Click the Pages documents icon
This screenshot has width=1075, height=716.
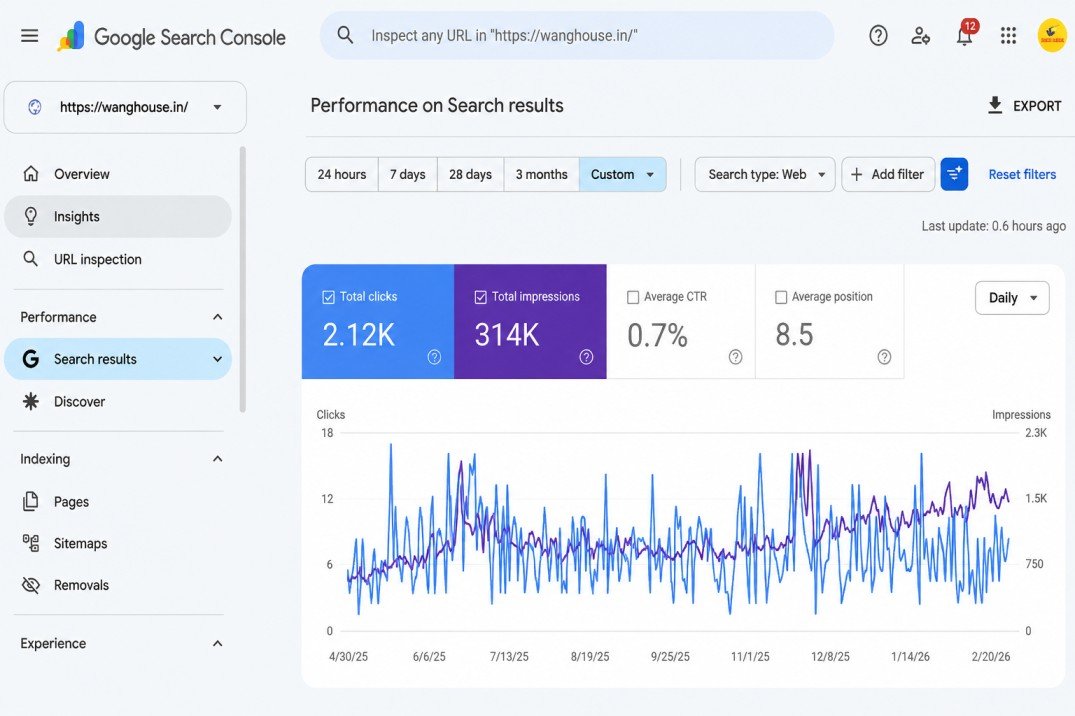(31, 501)
